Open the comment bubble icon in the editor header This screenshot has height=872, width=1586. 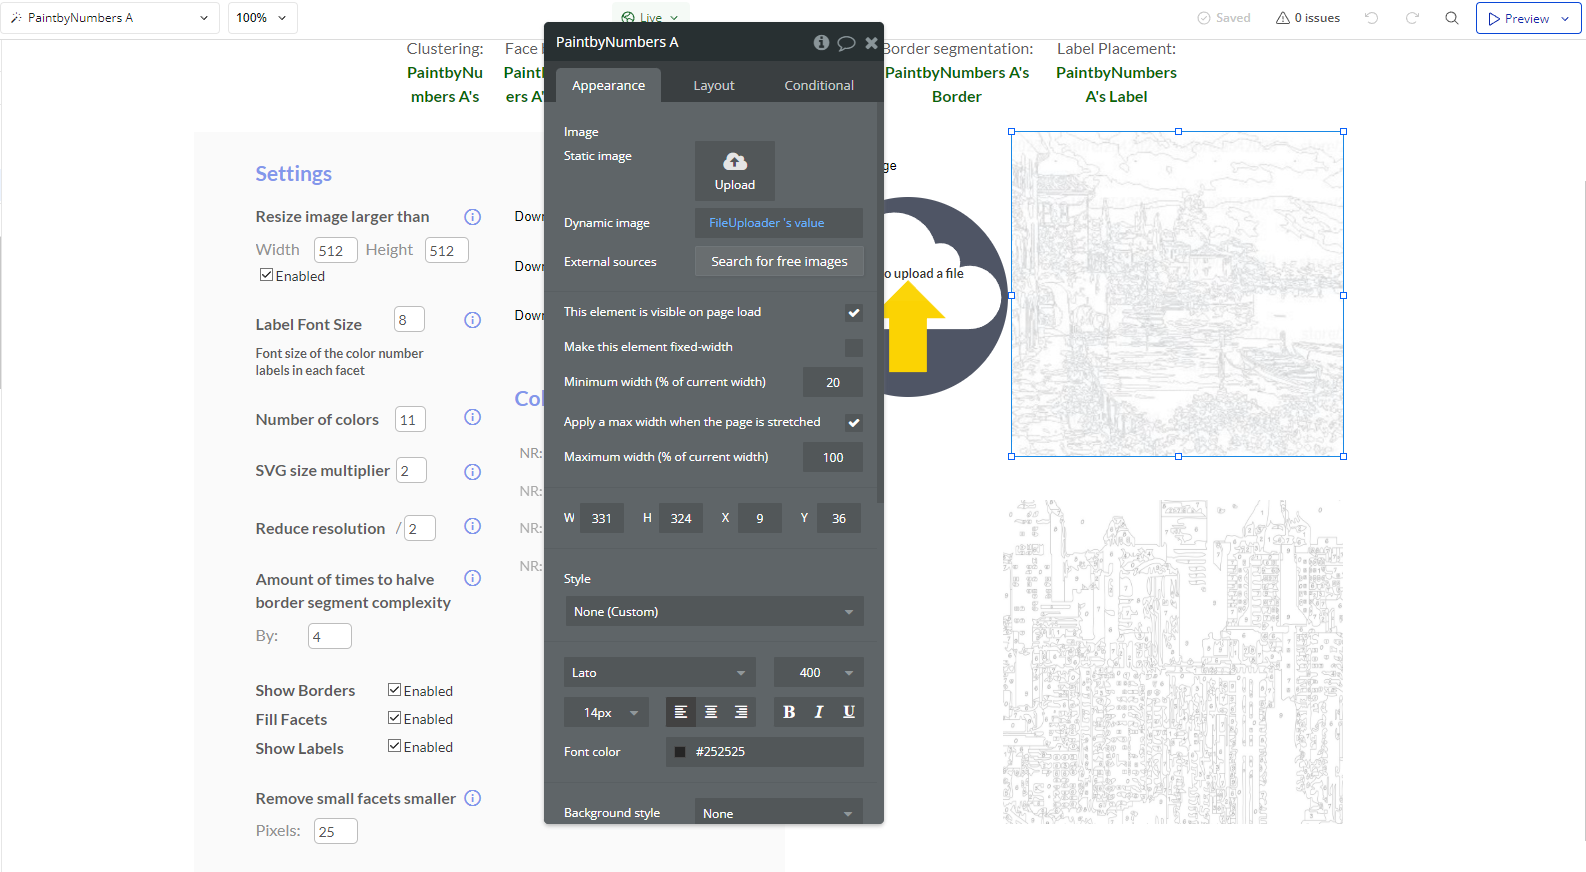coord(846,43)
